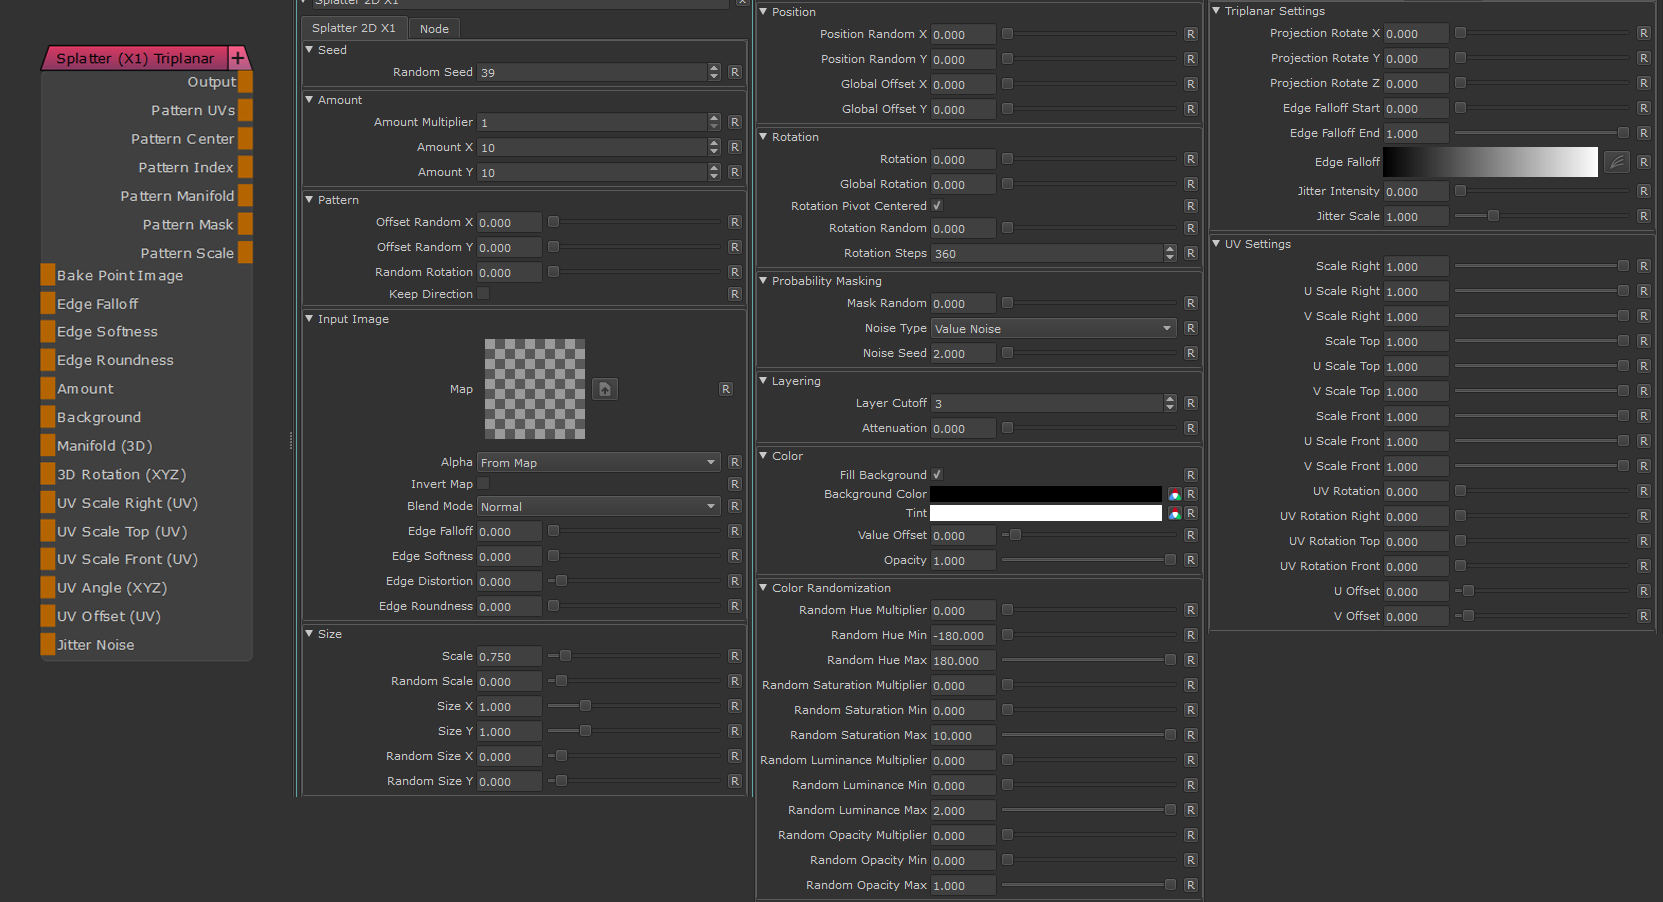Select the Splatter 2D X1 tab

353,28
